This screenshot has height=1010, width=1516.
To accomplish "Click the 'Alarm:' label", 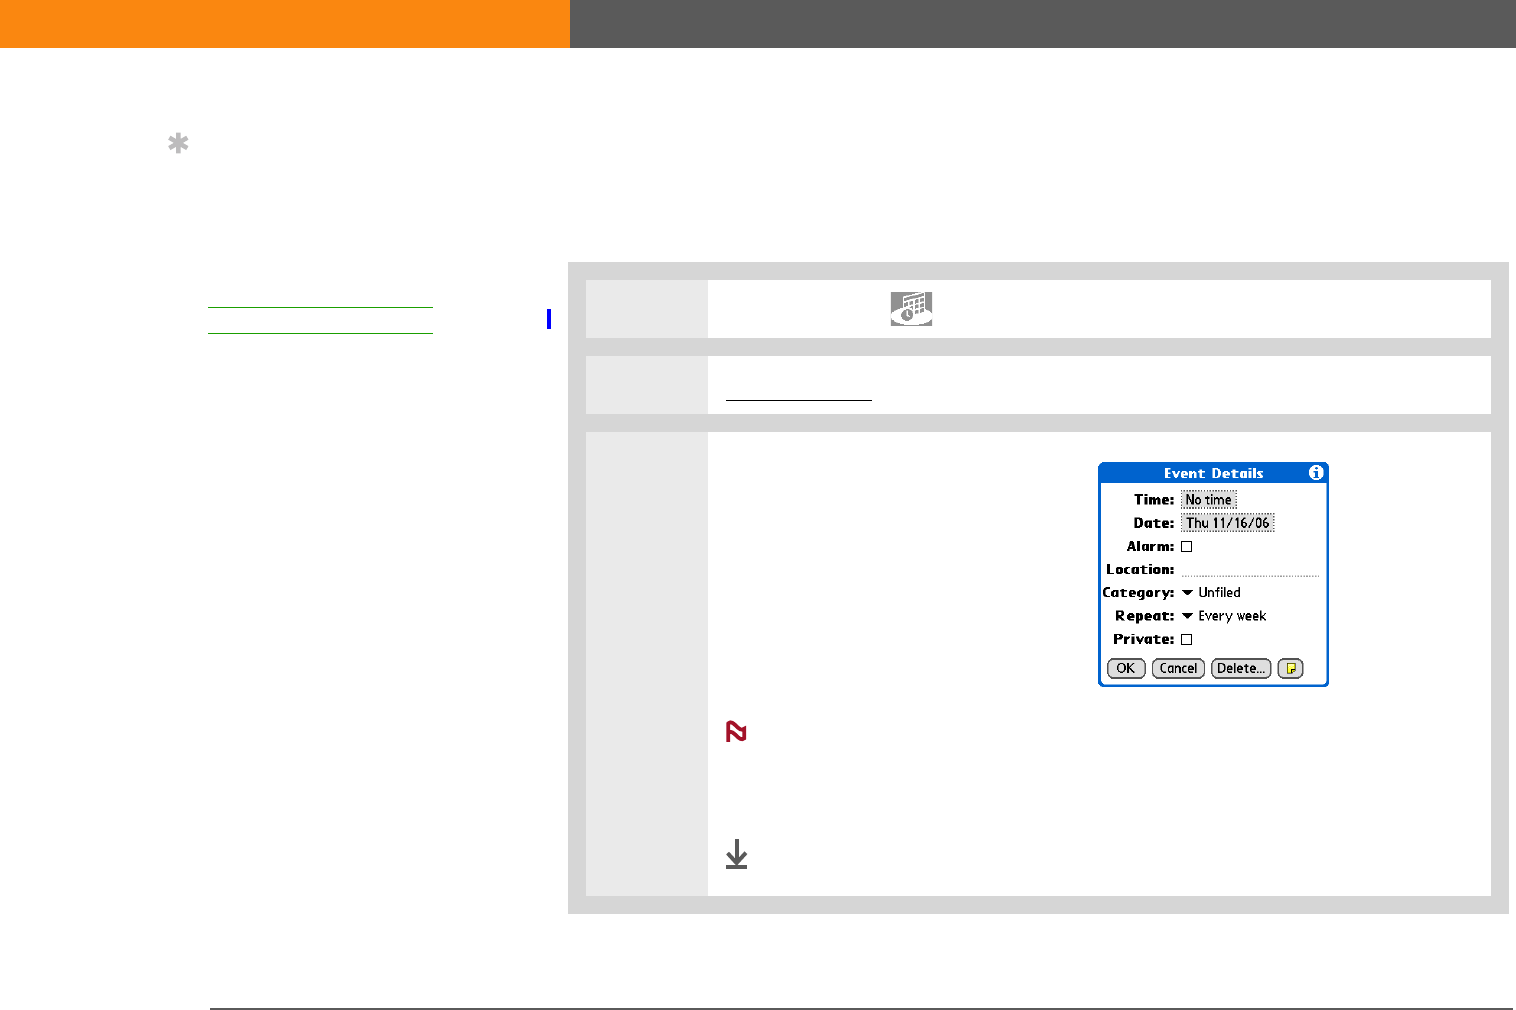I will (x=1150, y=547).
